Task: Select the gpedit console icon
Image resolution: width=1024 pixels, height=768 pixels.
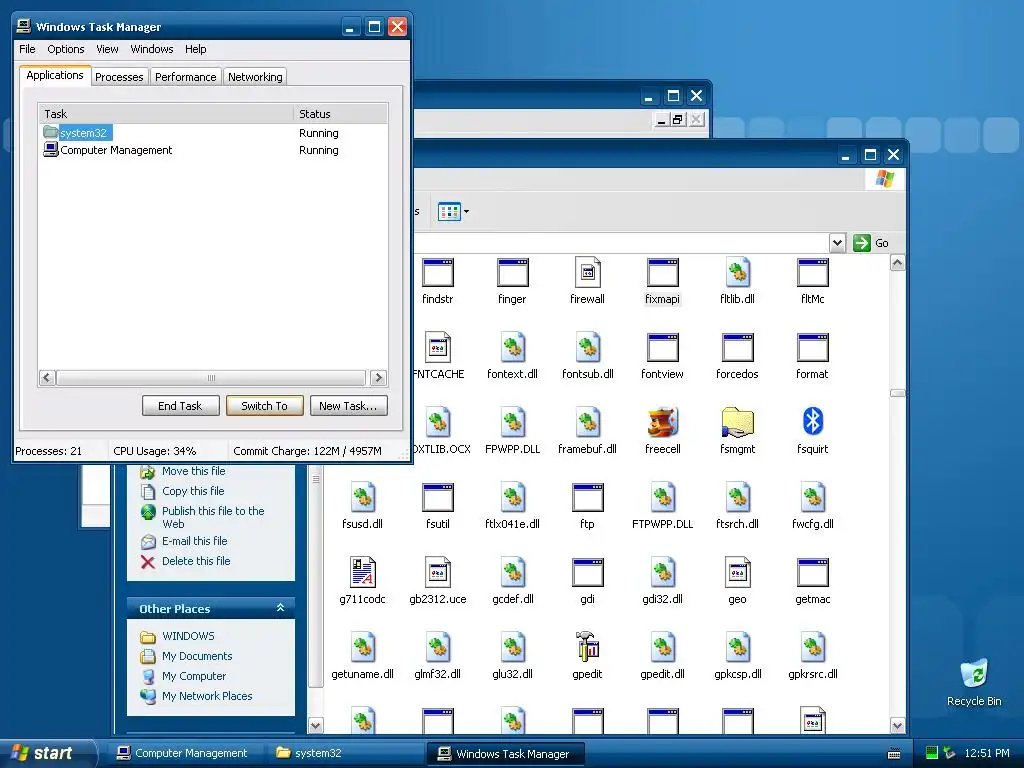Action: click(588, 647)
